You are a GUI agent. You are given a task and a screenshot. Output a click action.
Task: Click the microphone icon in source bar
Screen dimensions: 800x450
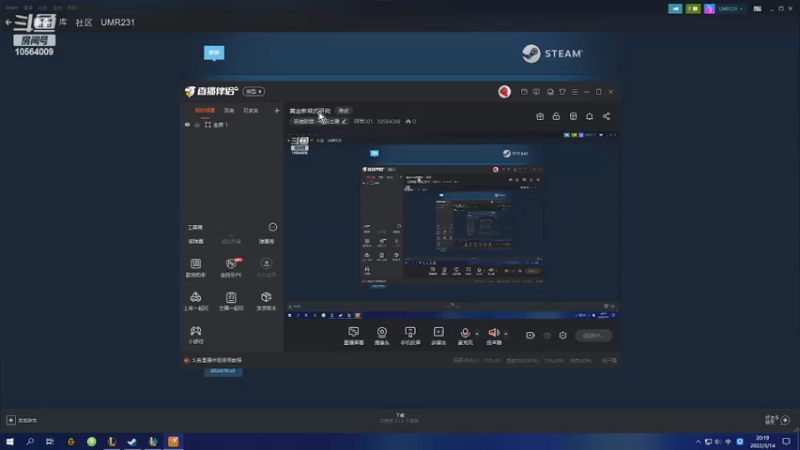click(x=465, y=333)
